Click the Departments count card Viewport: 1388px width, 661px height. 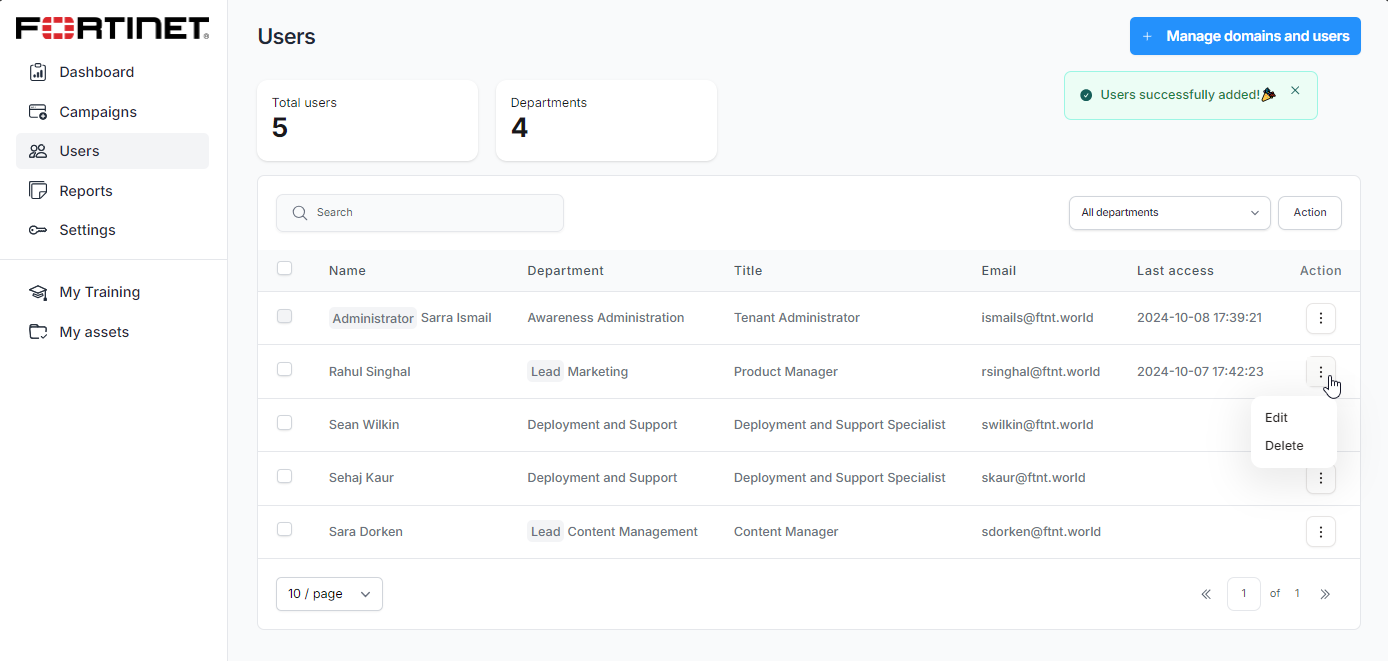click(x=606, y=120)
